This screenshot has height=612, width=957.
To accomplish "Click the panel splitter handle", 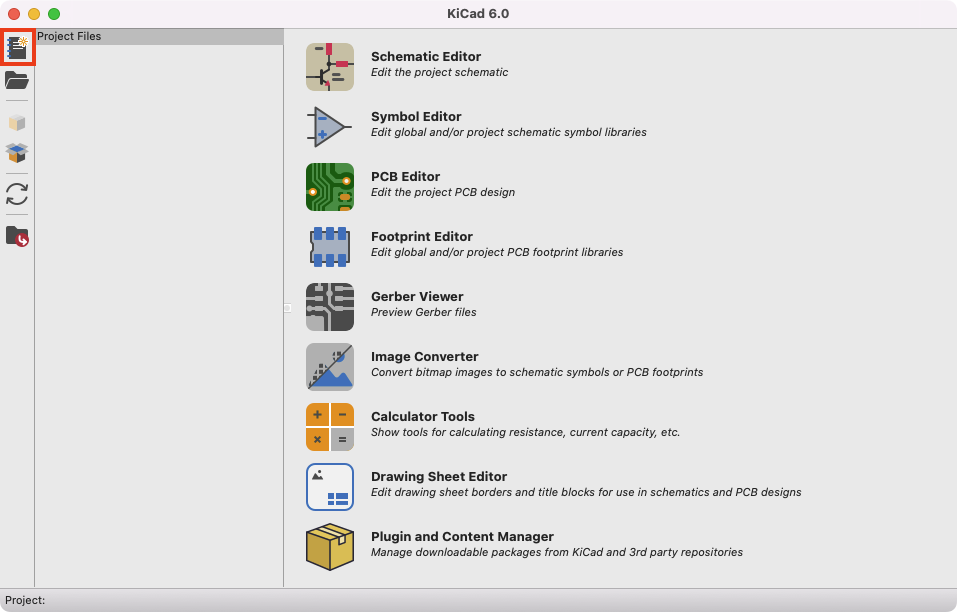I will pyautogui.click(x=287, y=308).
